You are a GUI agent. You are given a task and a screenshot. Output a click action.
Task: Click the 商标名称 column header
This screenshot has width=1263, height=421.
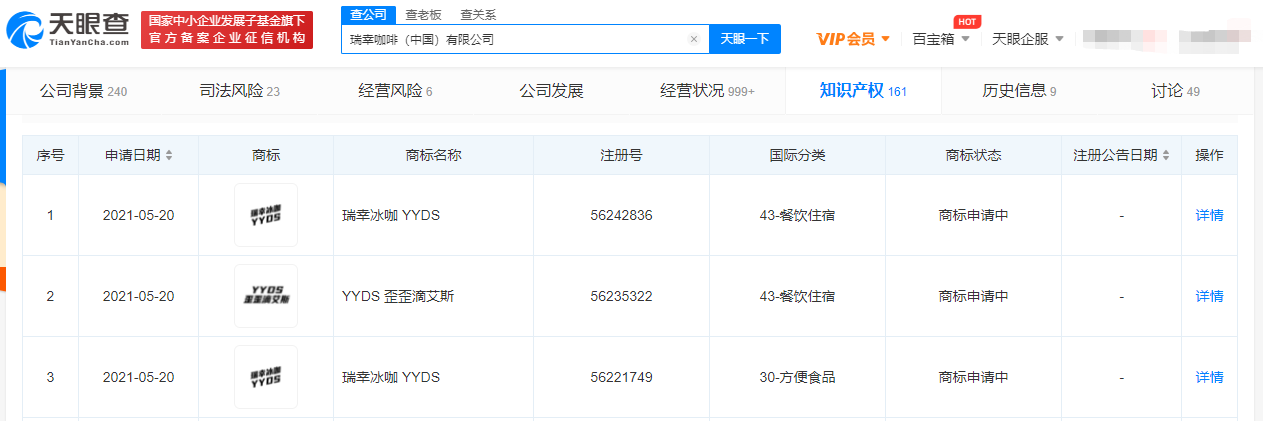click(x=433, y=156)
